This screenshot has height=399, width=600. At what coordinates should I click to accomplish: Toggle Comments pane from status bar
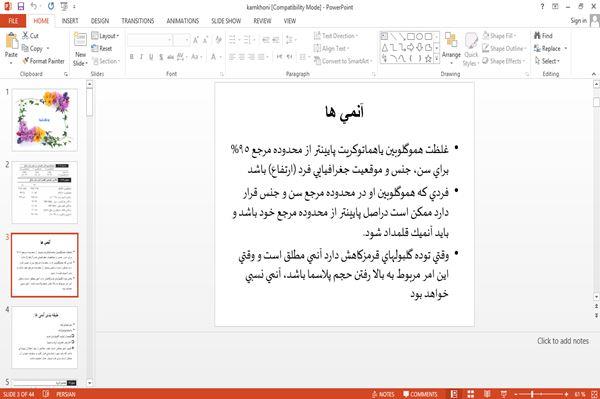pyautogui.click(x=420, y=394)
